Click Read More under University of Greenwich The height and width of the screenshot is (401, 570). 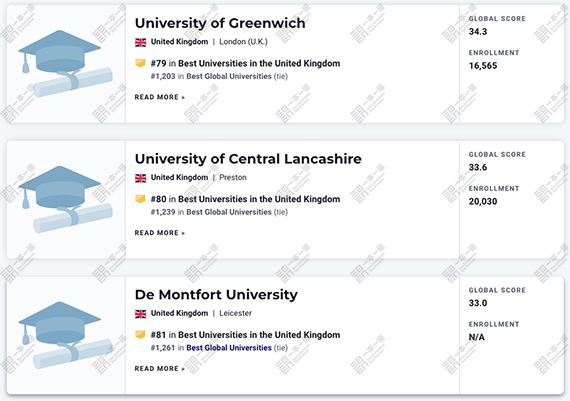tap(160, 97)
